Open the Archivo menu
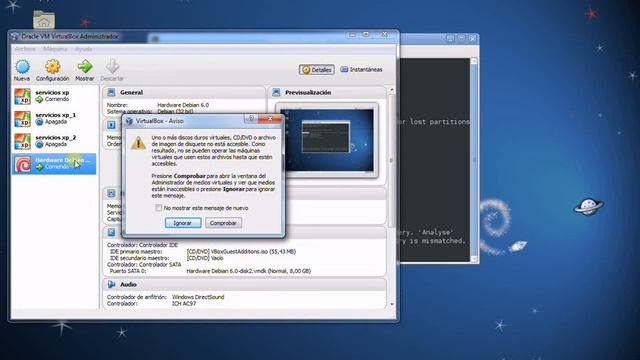The image size is (640, 360). [x=25, y=49]
